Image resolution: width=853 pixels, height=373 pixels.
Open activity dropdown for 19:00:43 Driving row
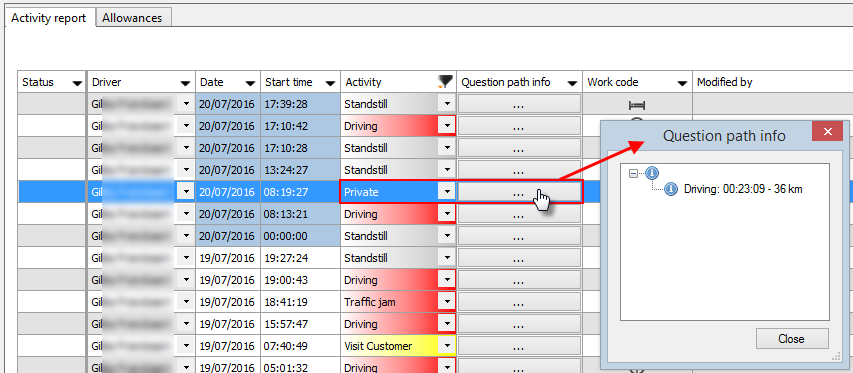(447, 280)
